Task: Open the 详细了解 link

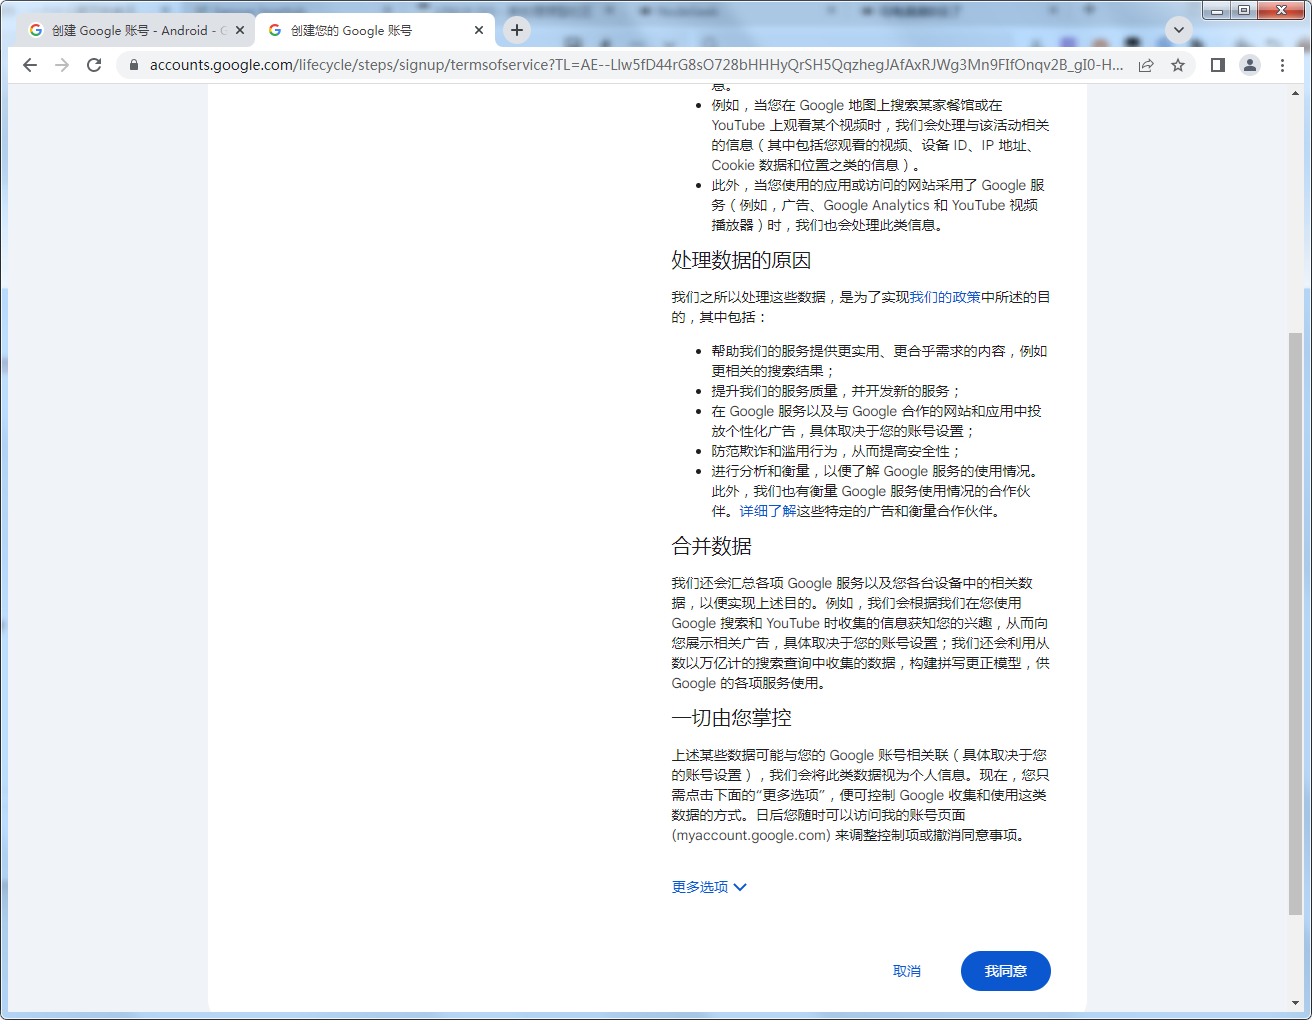Action: (768, 511)
